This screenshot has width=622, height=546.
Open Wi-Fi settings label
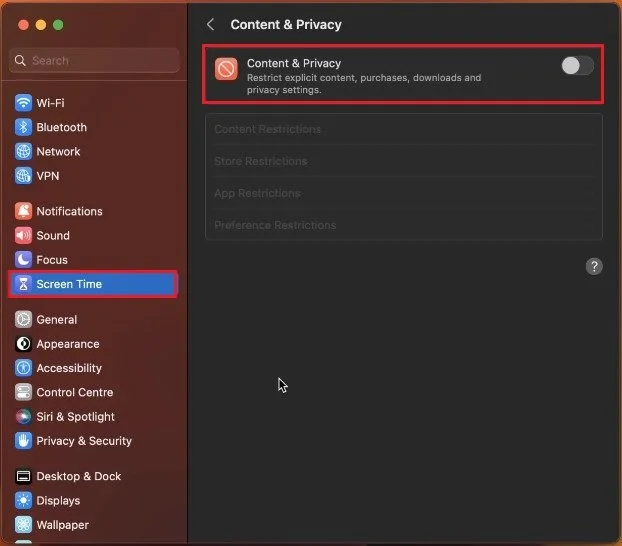(50, 103)
